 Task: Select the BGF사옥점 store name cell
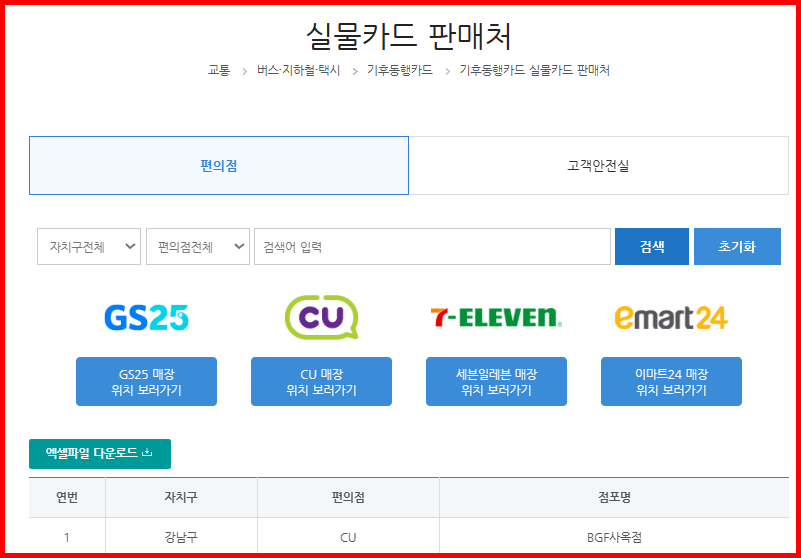[x=614, y=538]
